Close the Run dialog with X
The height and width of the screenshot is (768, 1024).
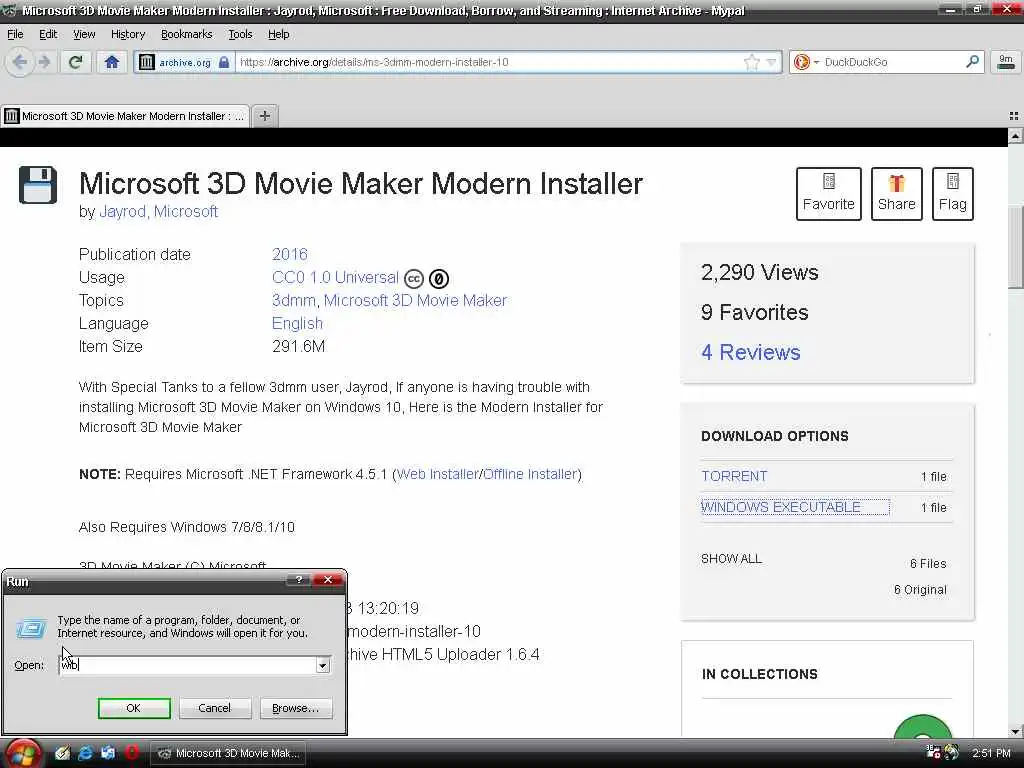pyautogui.click(x=328, y=580)
